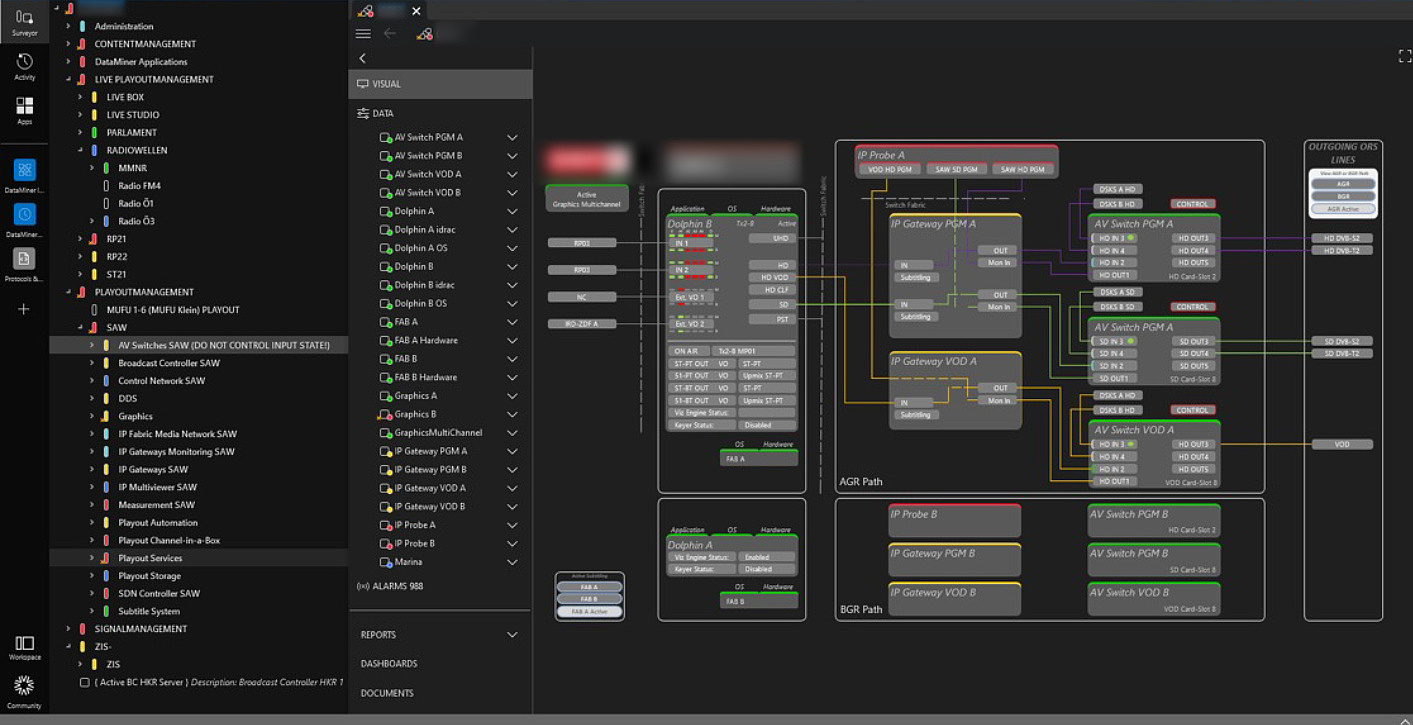Click the IP Probe A element icon
Viewport: 1413px width, 725px height.
pos(385,526)
